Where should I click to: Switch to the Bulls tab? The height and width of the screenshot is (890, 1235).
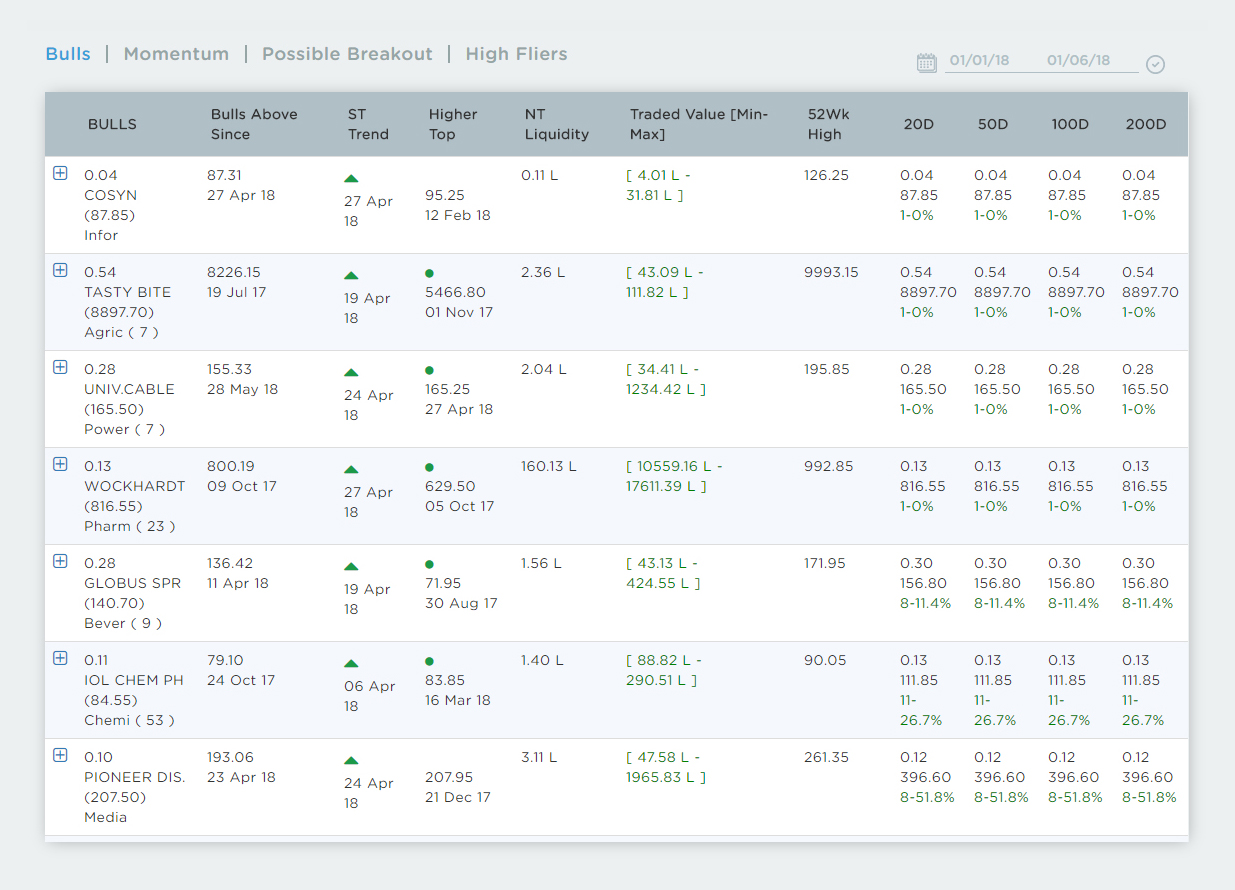click(68, 54)
